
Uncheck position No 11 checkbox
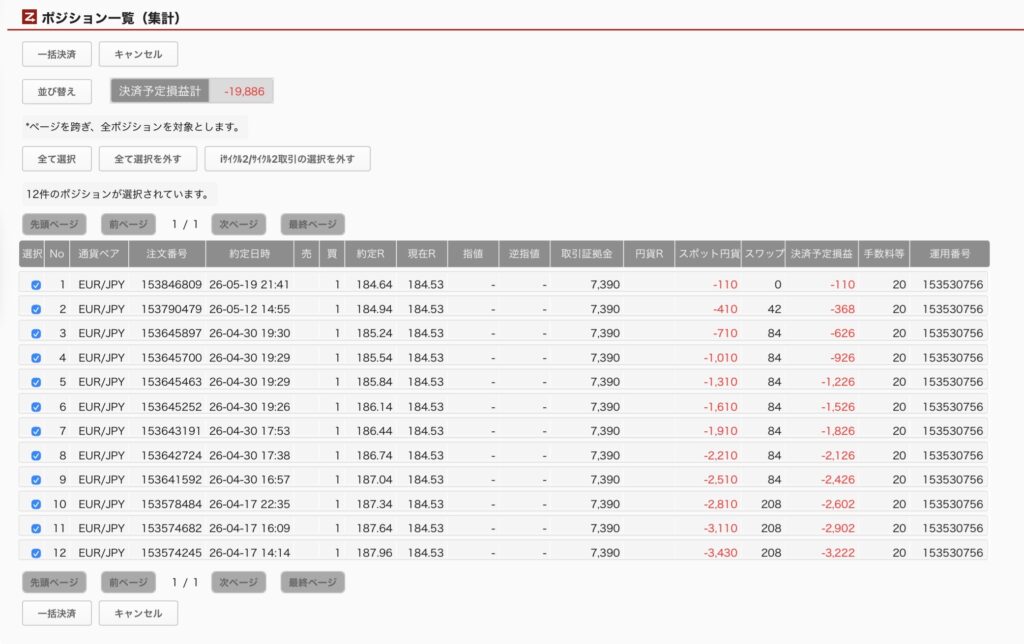coord(36,528)
